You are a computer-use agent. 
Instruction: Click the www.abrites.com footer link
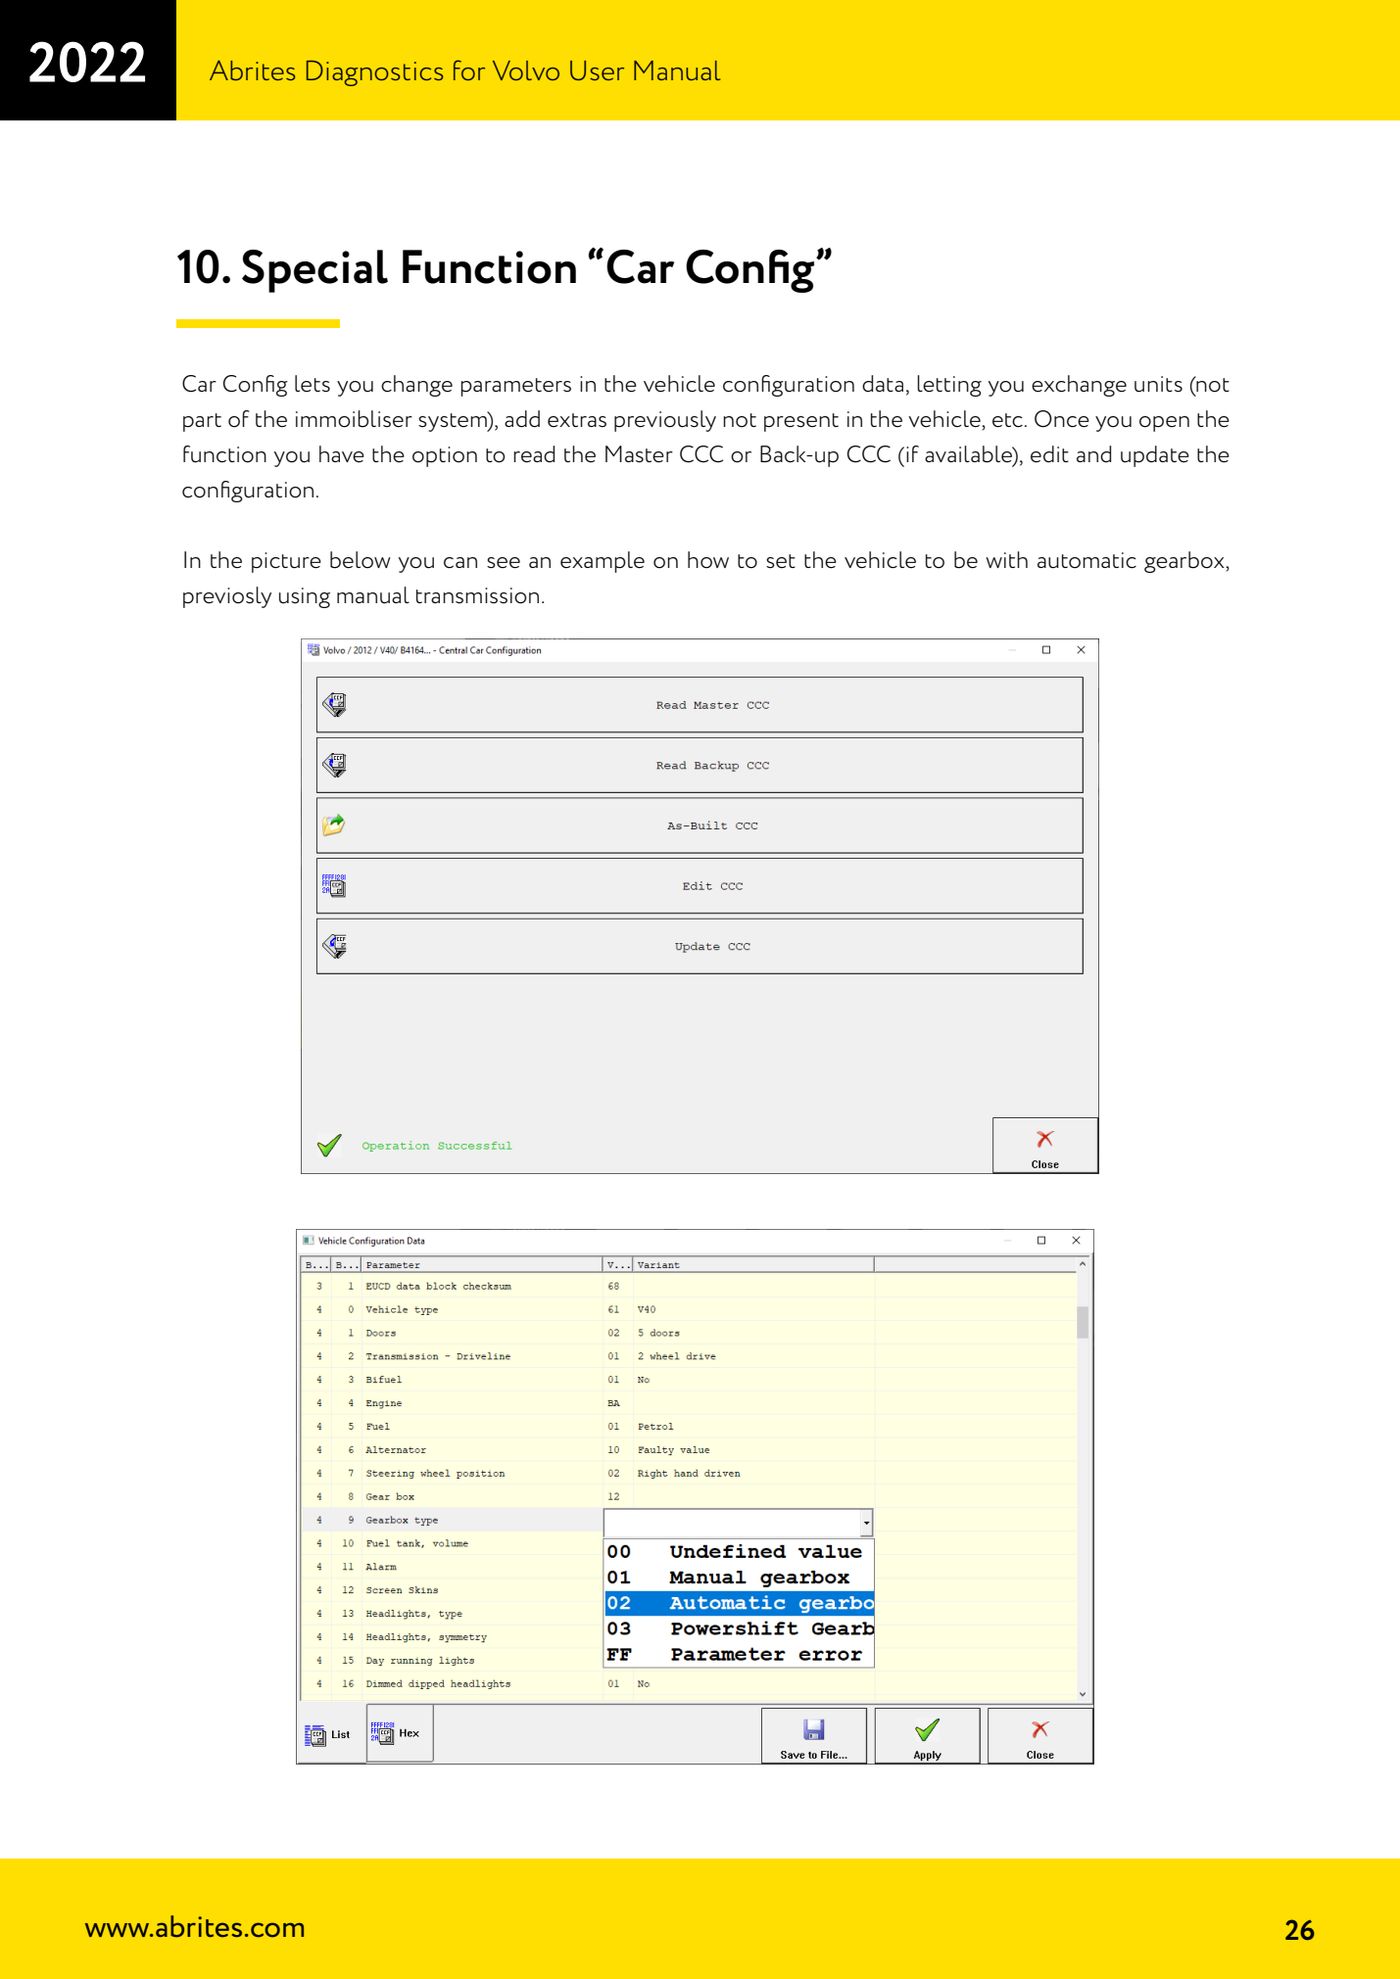pyautogui.click(x=195, y=1928)
